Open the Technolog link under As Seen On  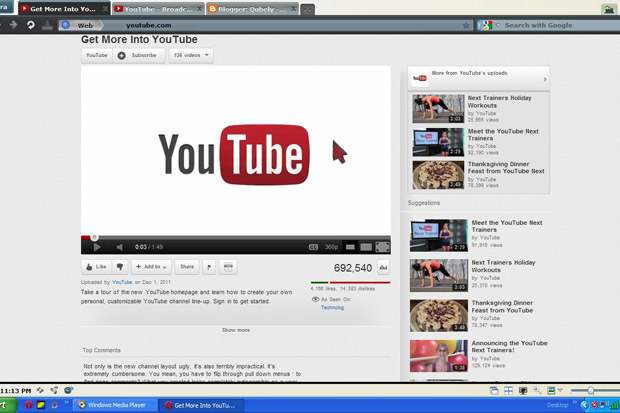[x=333, y=307]
